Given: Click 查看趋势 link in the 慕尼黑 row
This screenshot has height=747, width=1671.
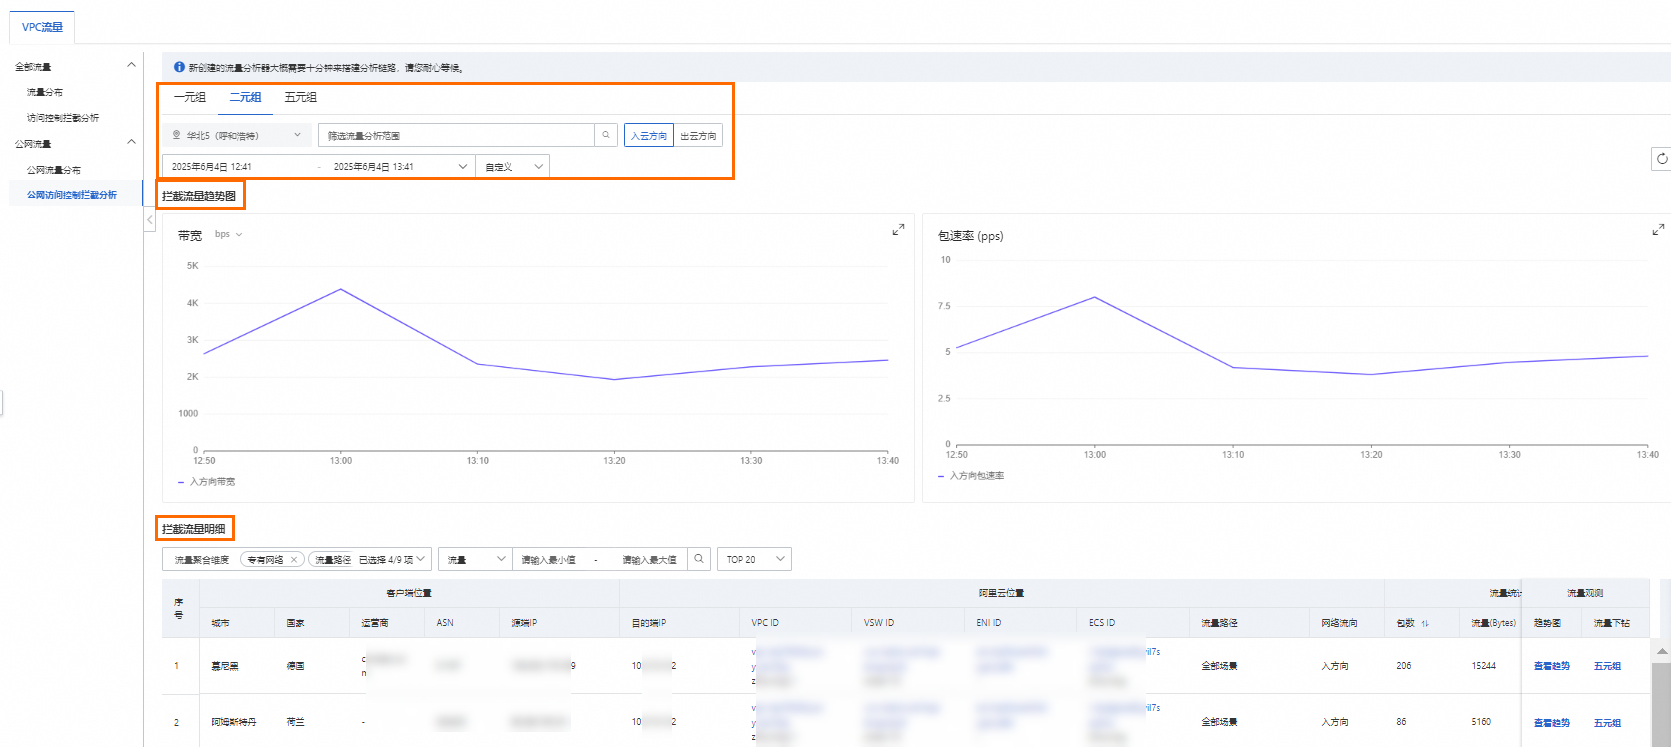Looking at the screenshot, I should click(1552, 666).
